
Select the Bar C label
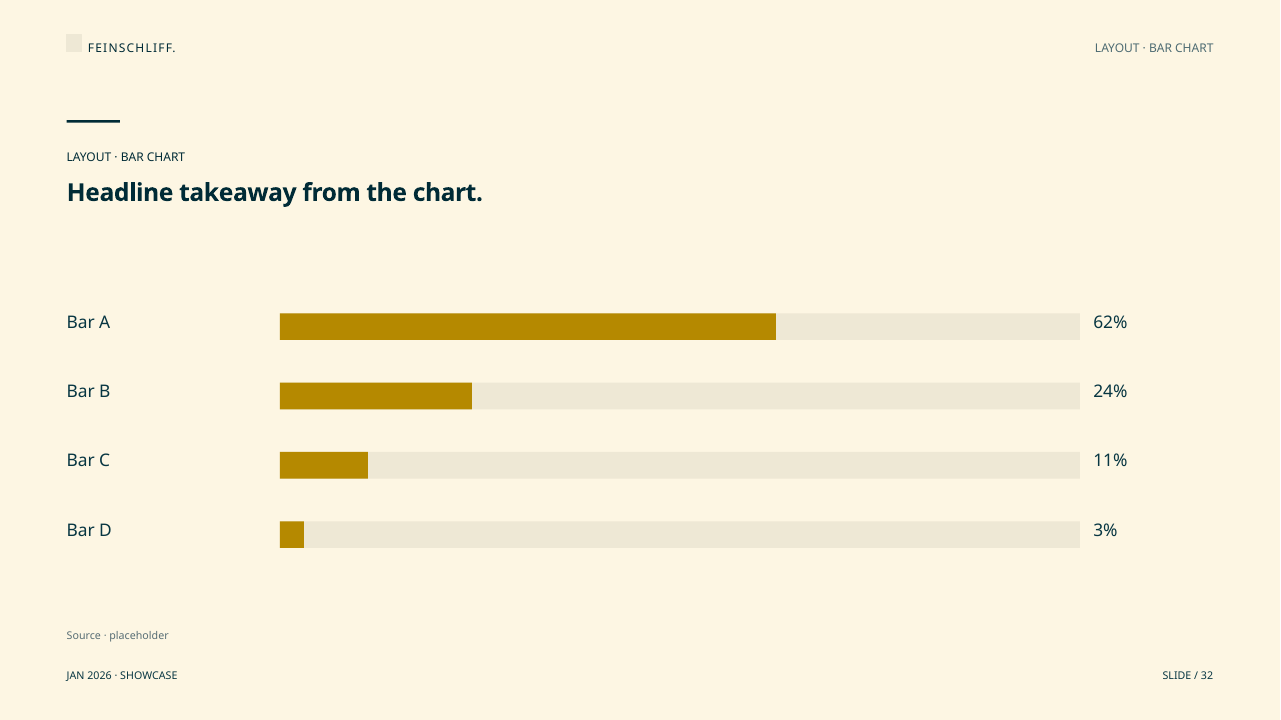(88, 460)
